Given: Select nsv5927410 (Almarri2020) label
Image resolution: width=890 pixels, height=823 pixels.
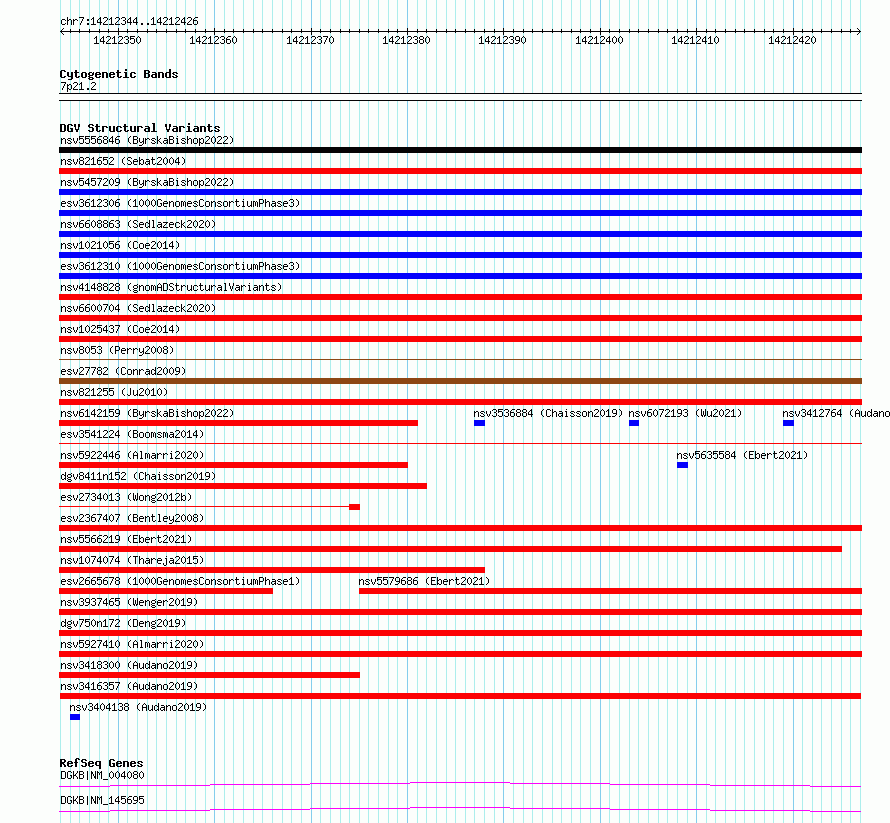Looking at the screenshot, I should point(132,644).
